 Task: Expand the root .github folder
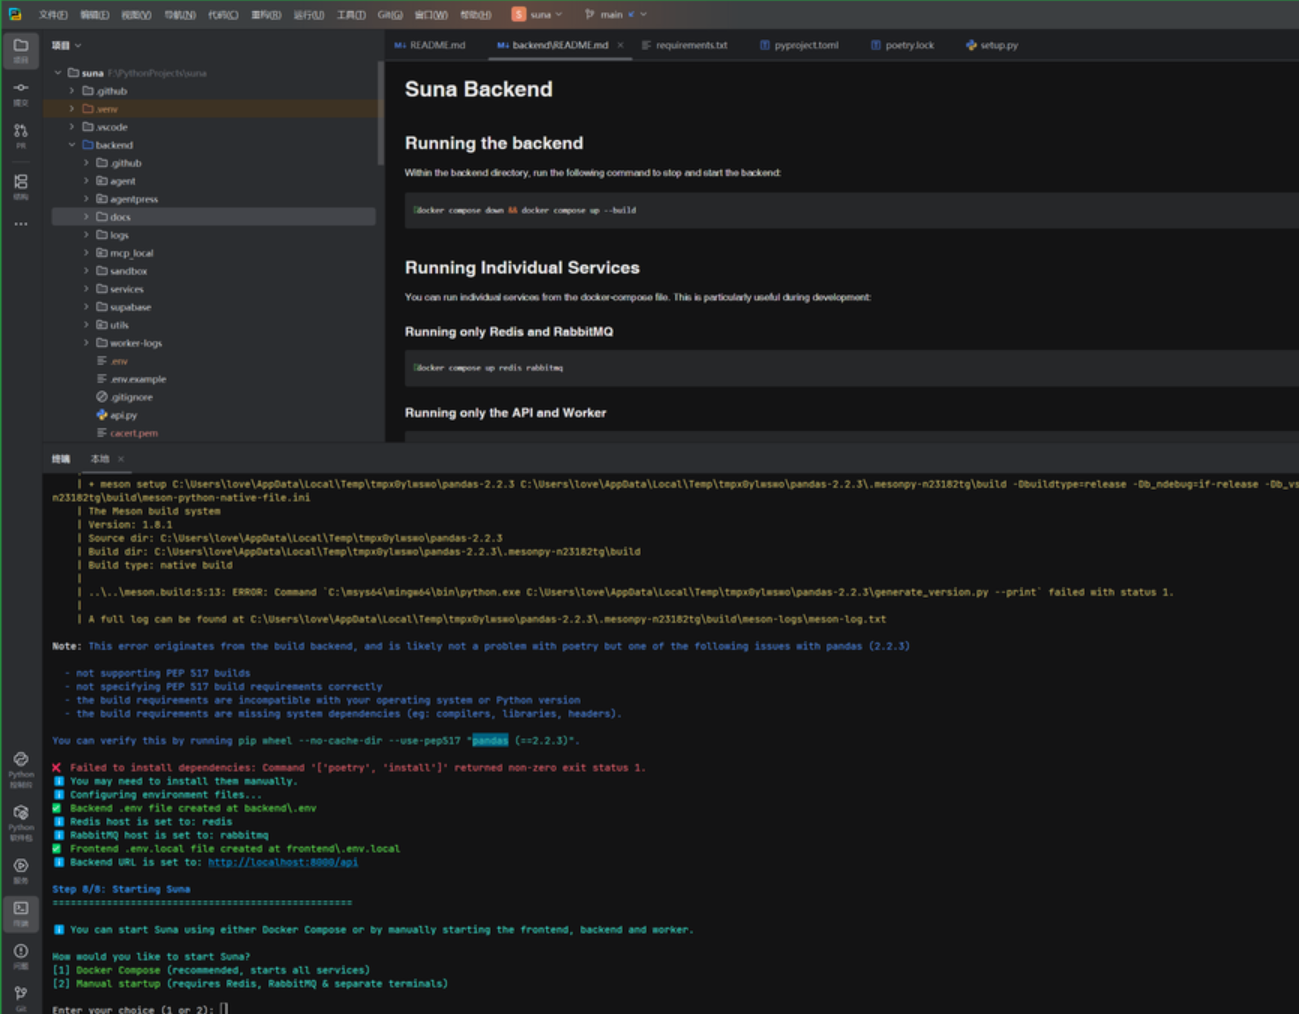click(x=72, y=91)
